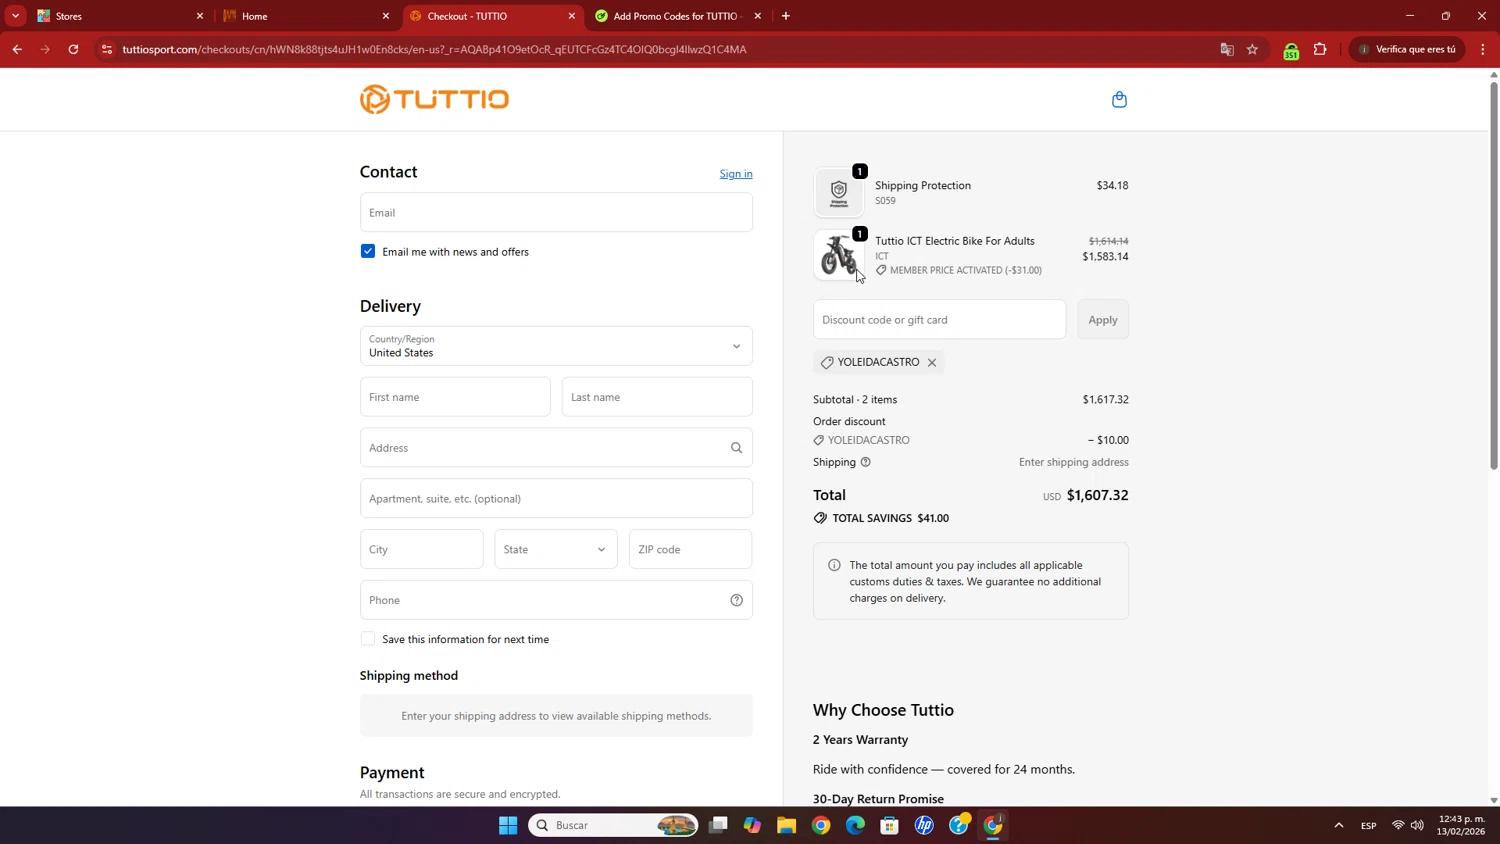1500x844 pixels.
Task: Open Microsoft Store from the taskbar
Action: pyautogui.click(x=890, y=825)
